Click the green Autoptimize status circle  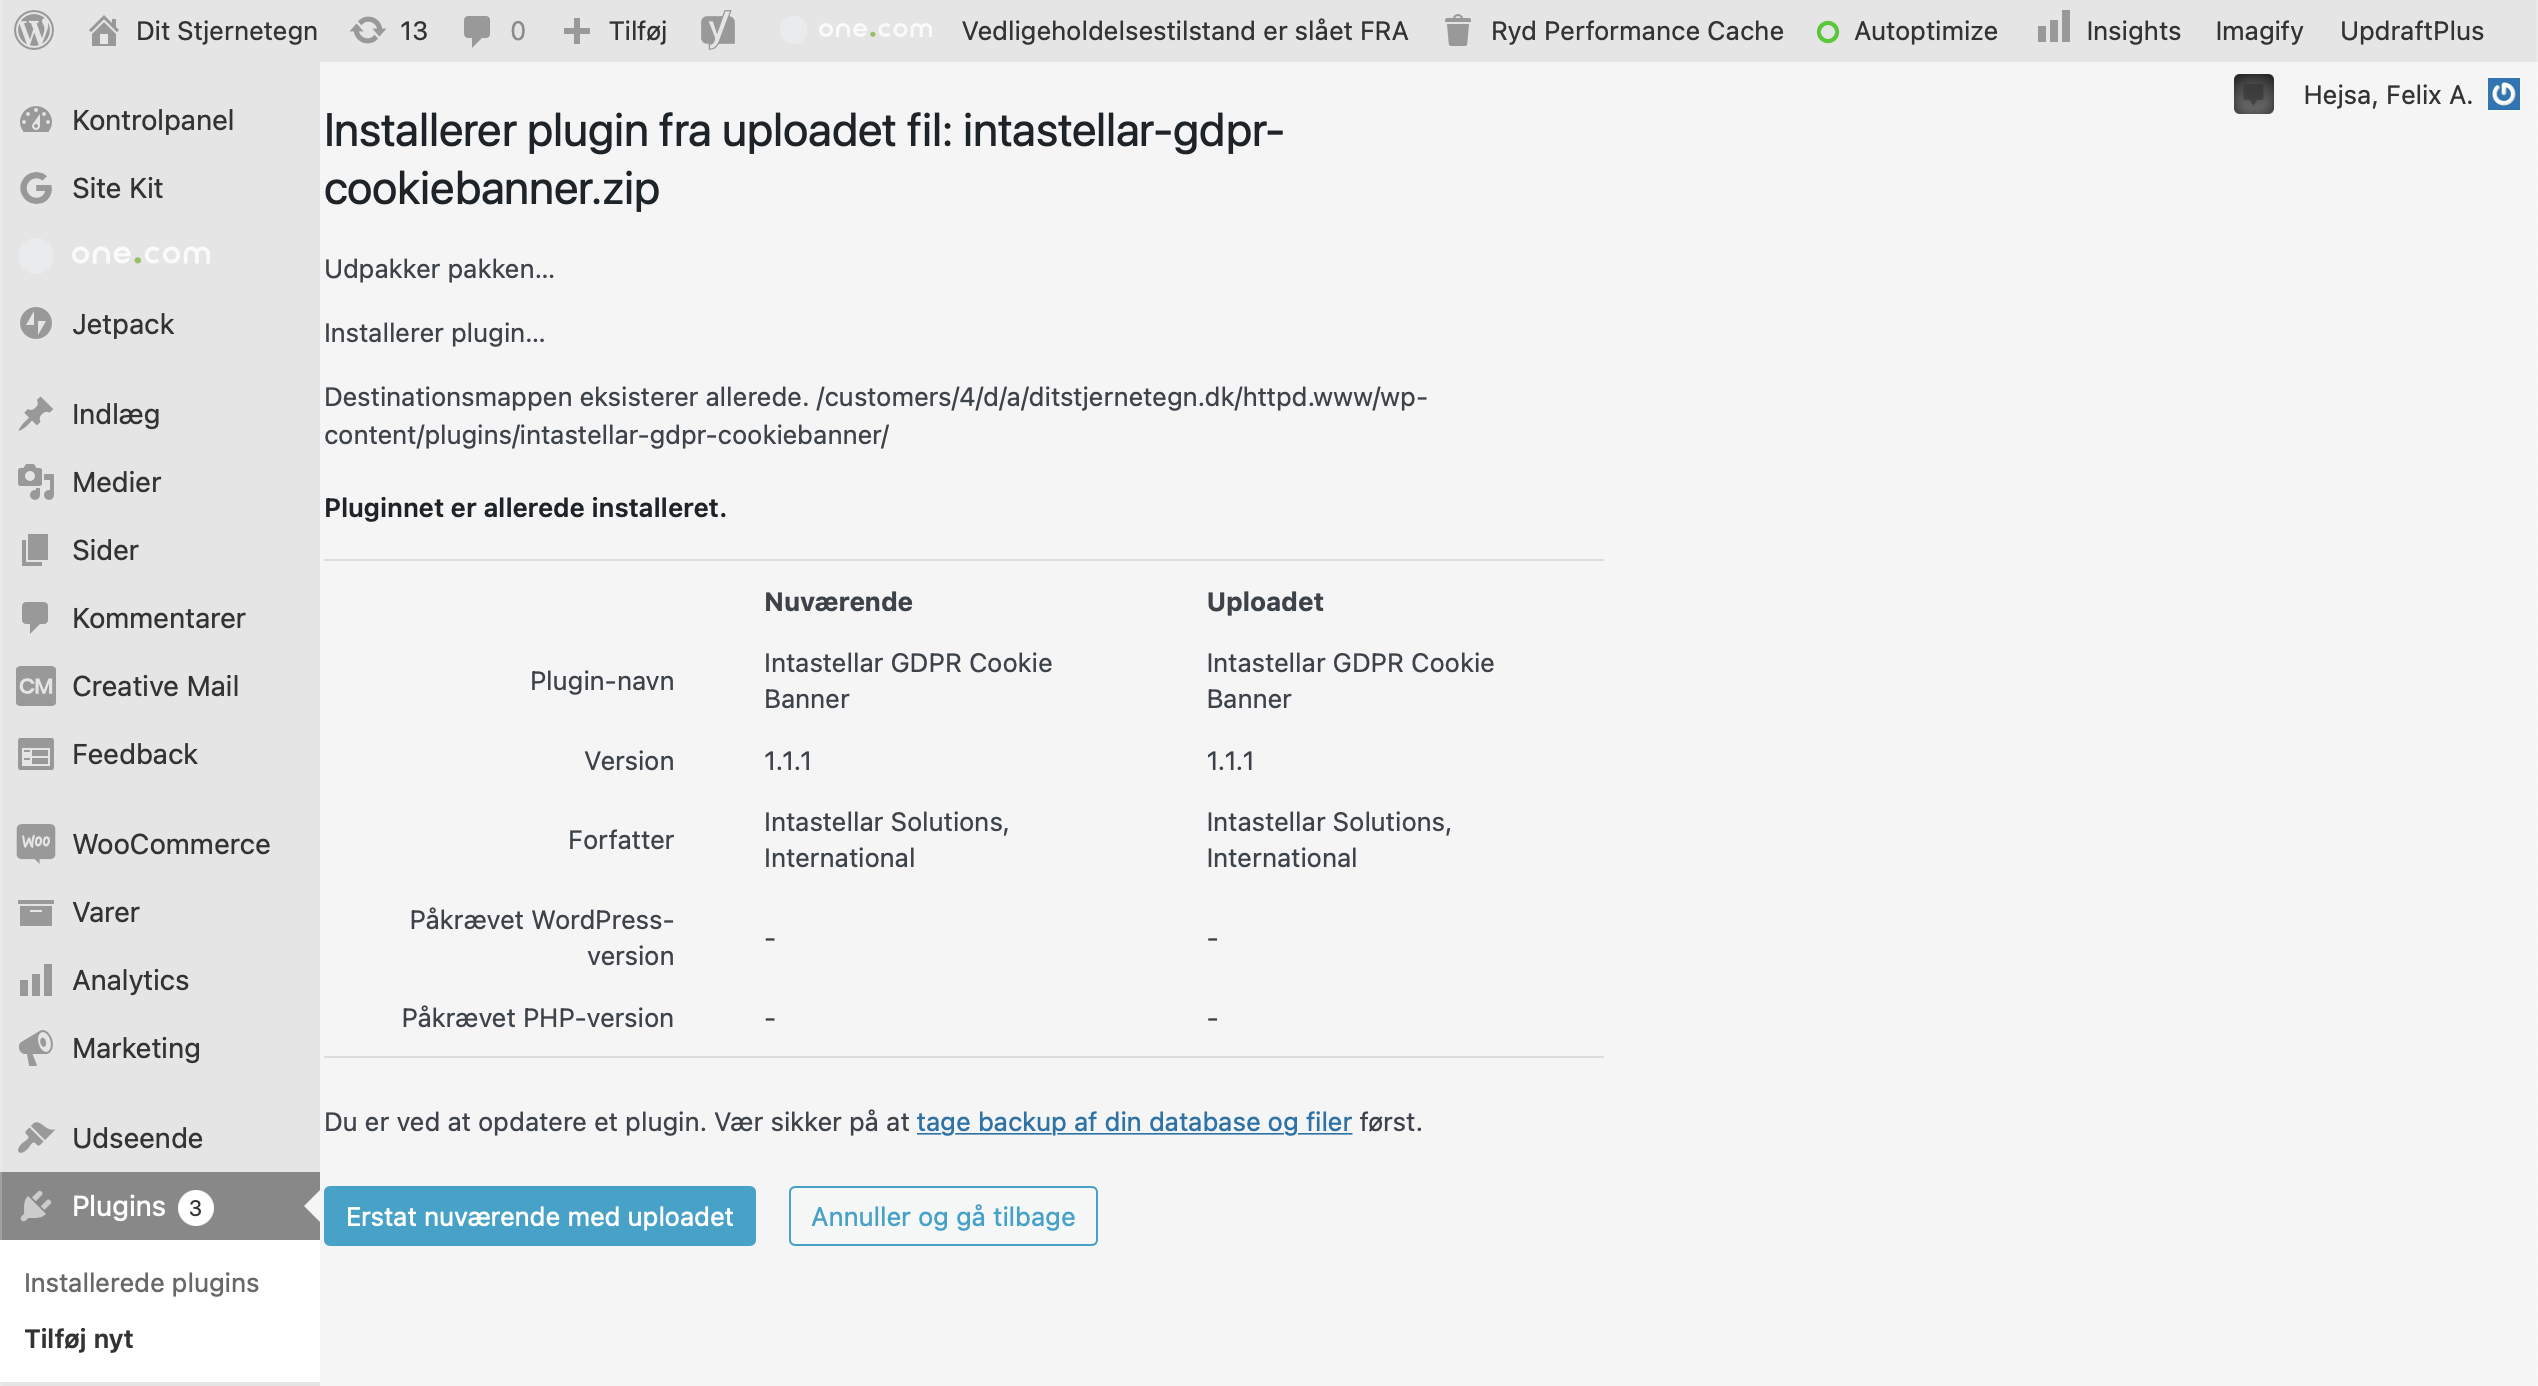(1828, 32)
